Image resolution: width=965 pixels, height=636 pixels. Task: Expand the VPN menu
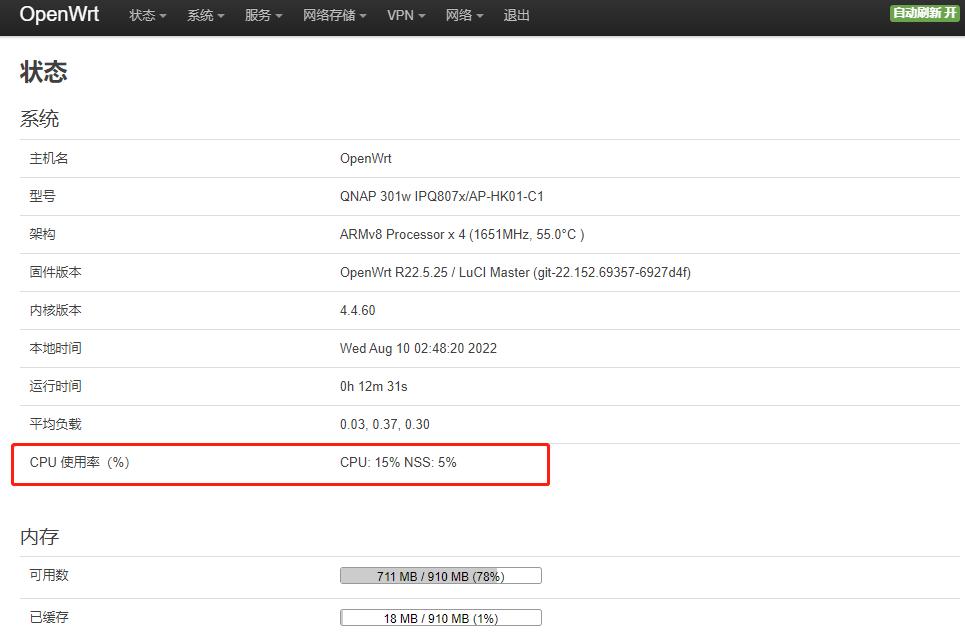click(x=406, y=15)
